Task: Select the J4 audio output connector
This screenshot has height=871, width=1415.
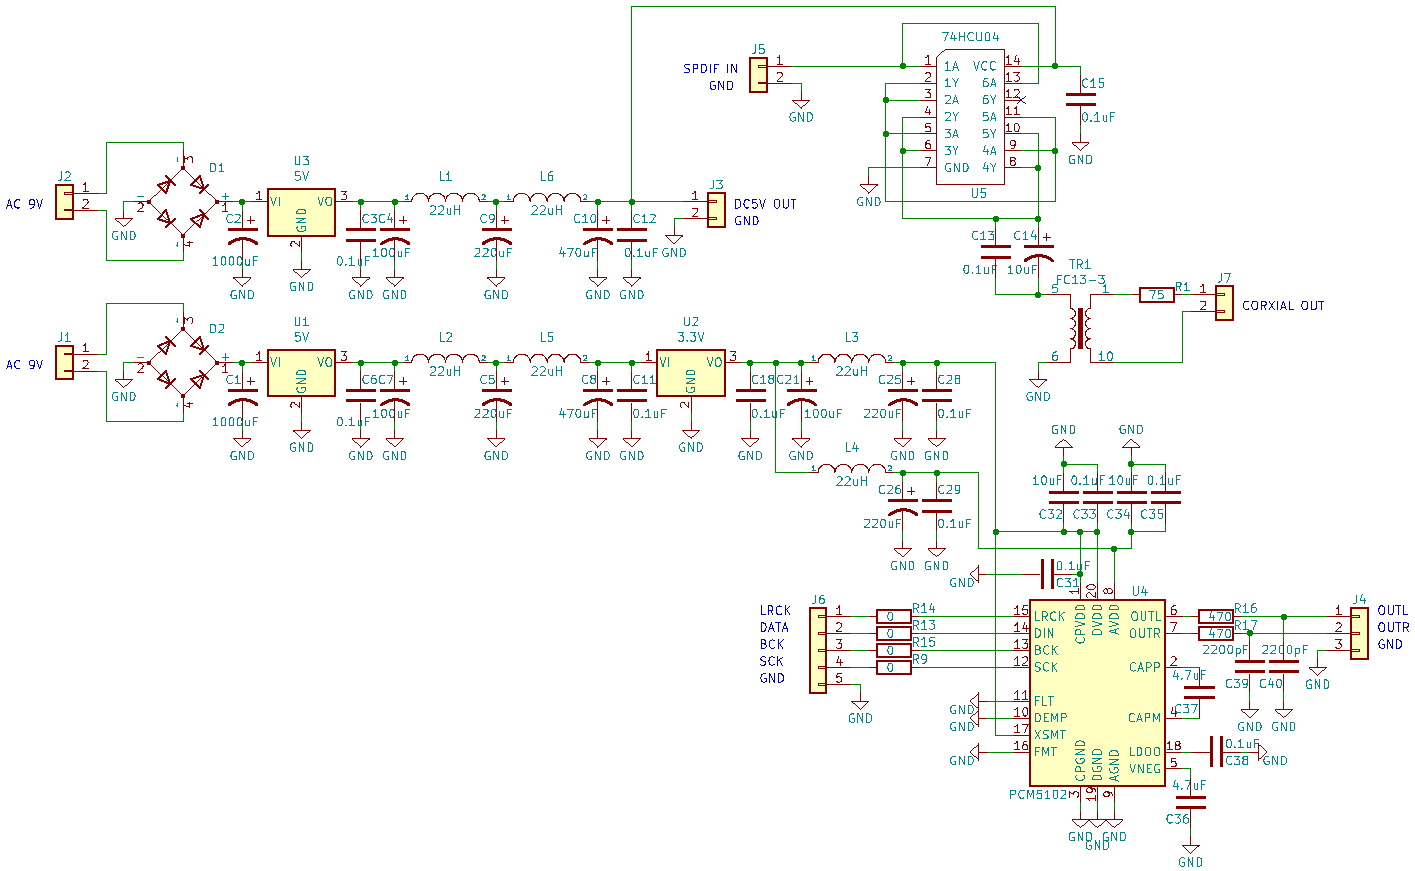Action: coord(1358,633)
